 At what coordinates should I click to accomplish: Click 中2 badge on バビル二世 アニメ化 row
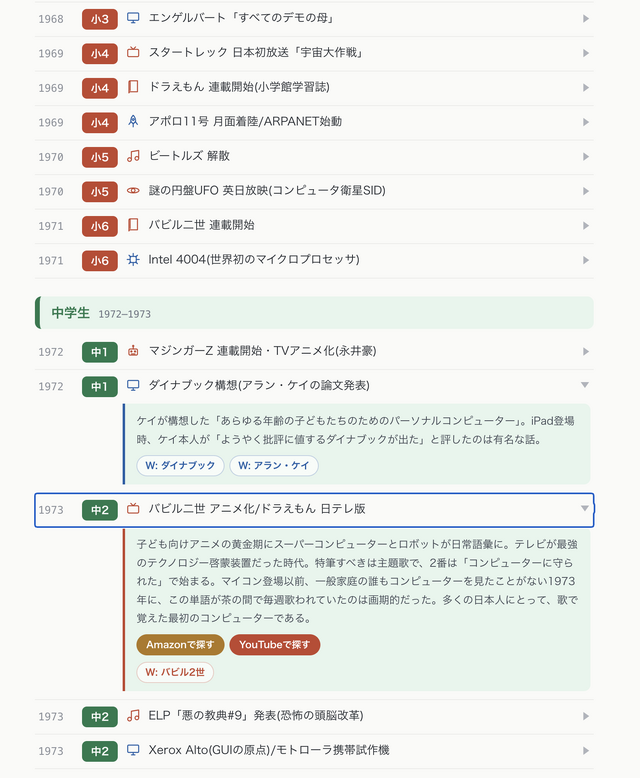coord(100,510)
